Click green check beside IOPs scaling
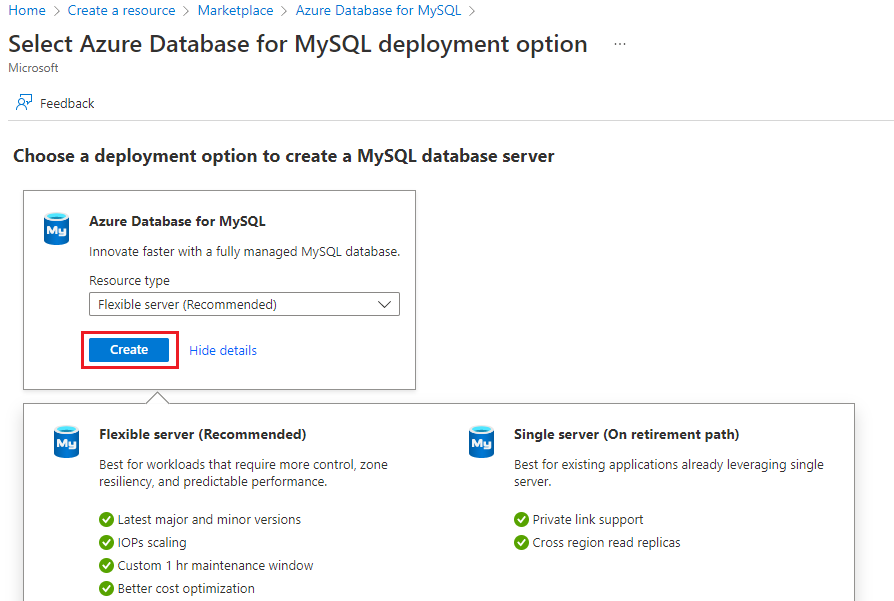The image size is (894, 601). (x=106, y=542)
